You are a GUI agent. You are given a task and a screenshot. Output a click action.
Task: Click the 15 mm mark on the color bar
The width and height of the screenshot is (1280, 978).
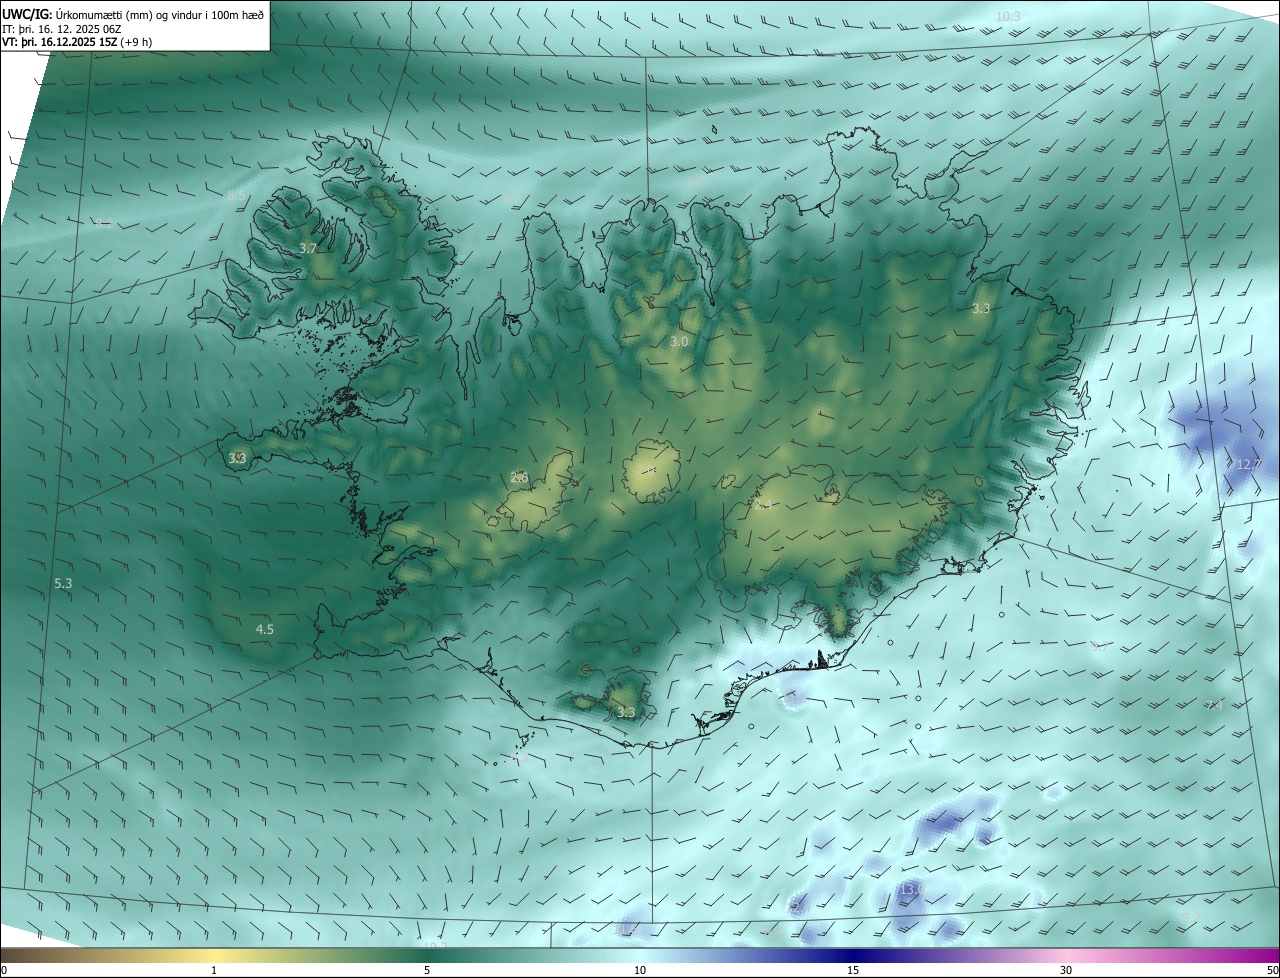click(x=853, y=970)
